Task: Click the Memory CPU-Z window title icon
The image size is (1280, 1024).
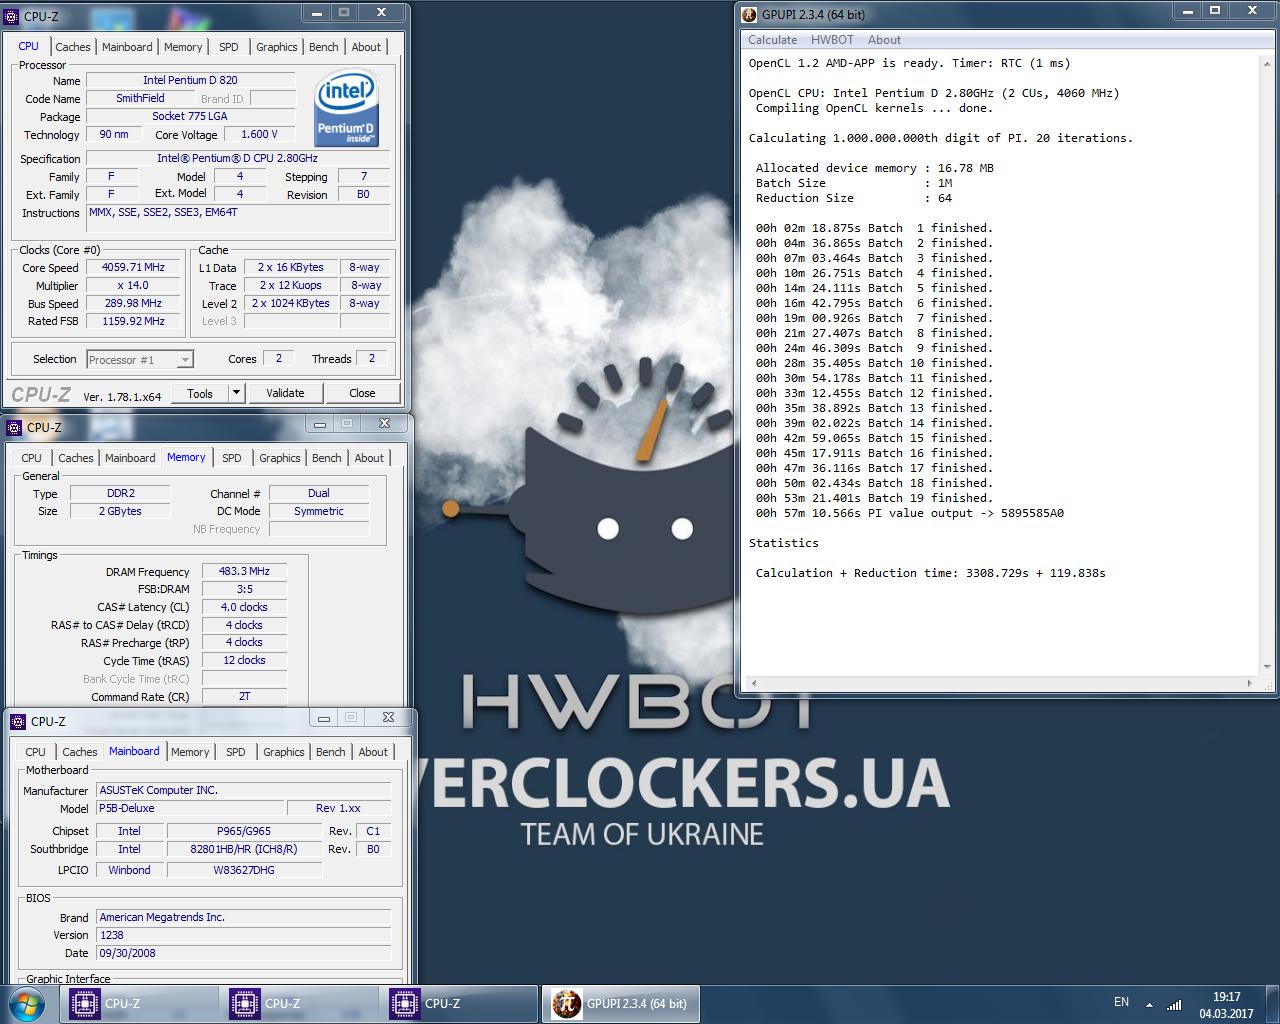Action: click(x=13, y=428)
